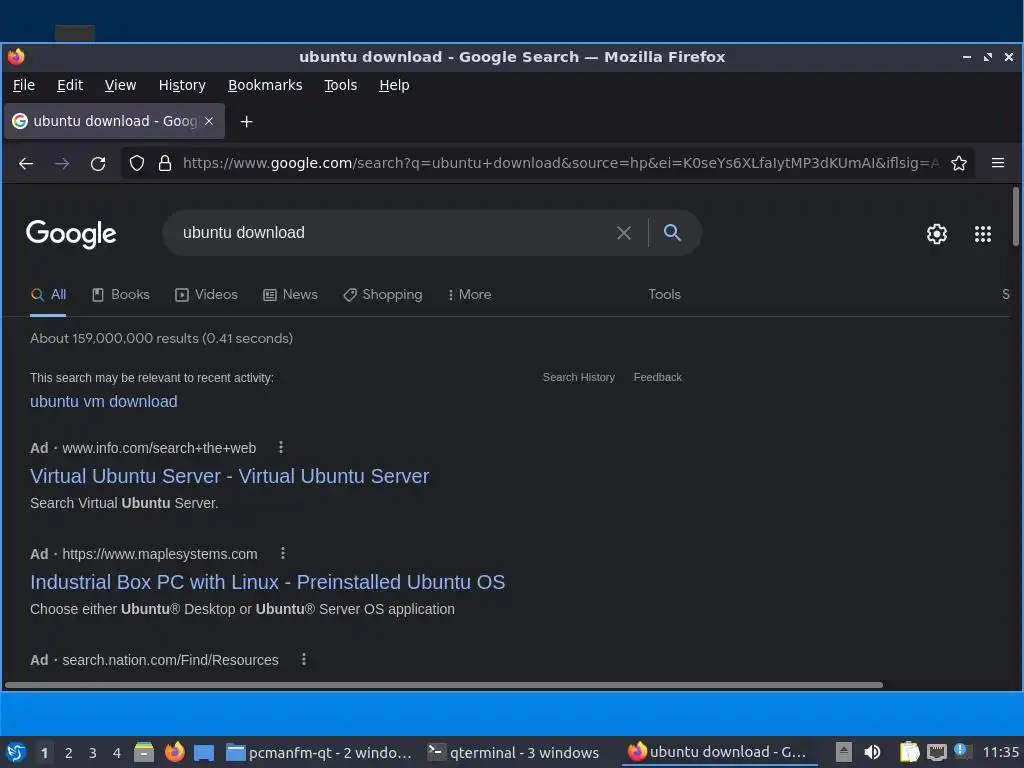Expand the More search categories

469,295
